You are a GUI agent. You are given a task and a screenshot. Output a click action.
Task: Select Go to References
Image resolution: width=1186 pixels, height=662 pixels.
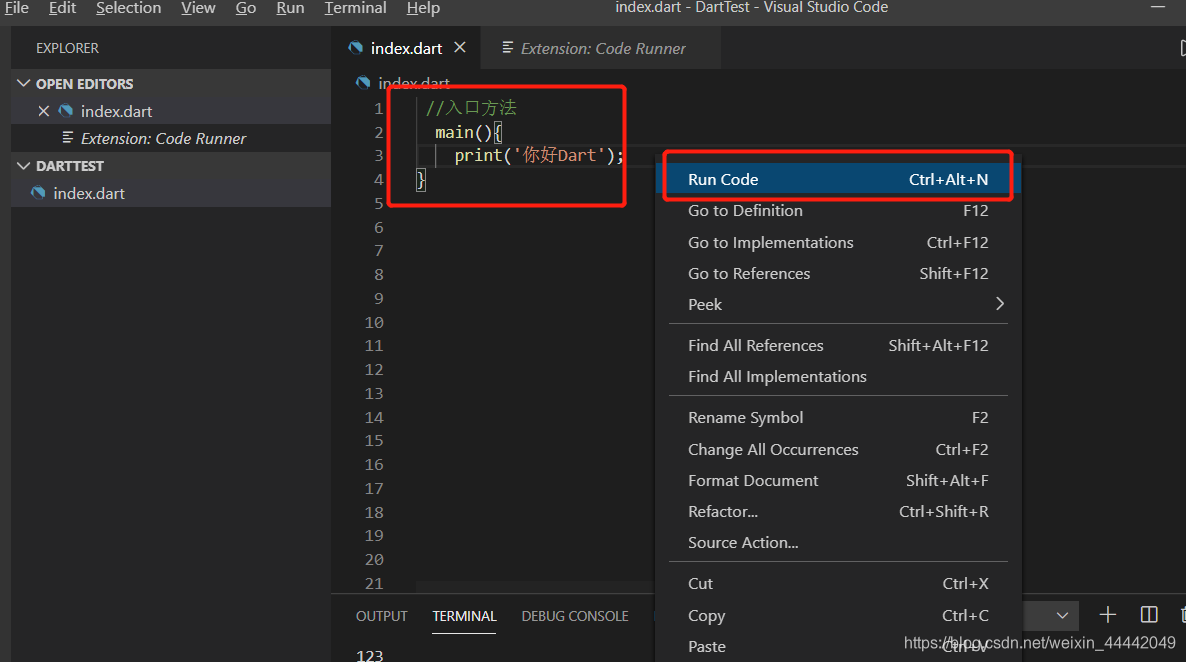tap(838, 273)
